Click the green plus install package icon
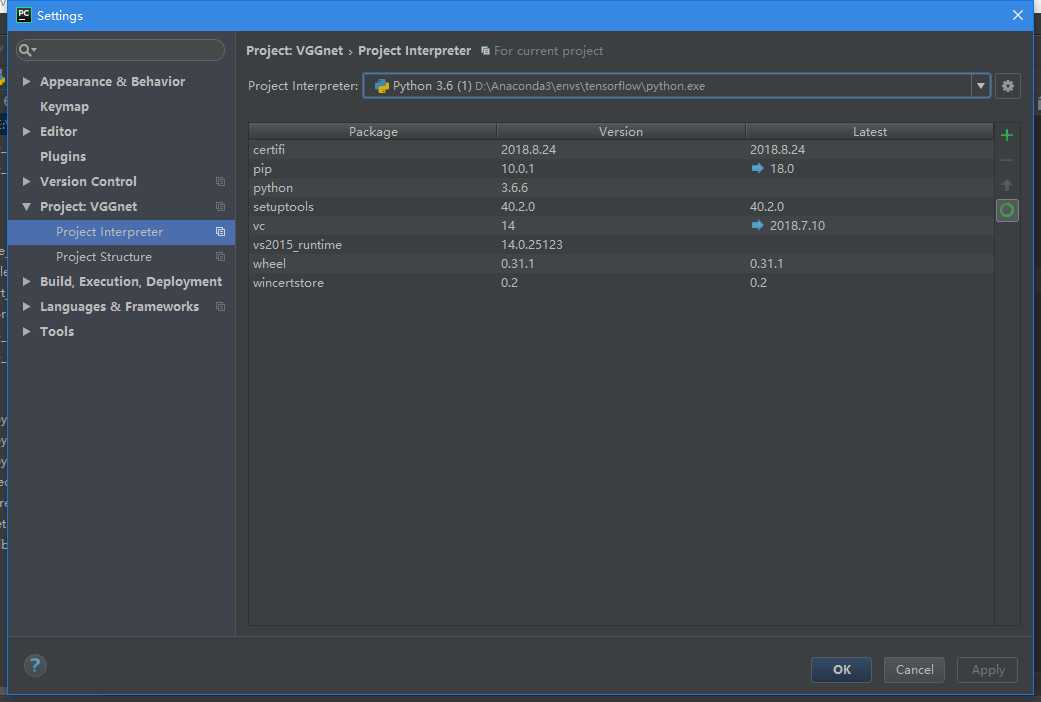Screen dimensions: 1041x702 pyautogui.click(x=1006, y=135)
